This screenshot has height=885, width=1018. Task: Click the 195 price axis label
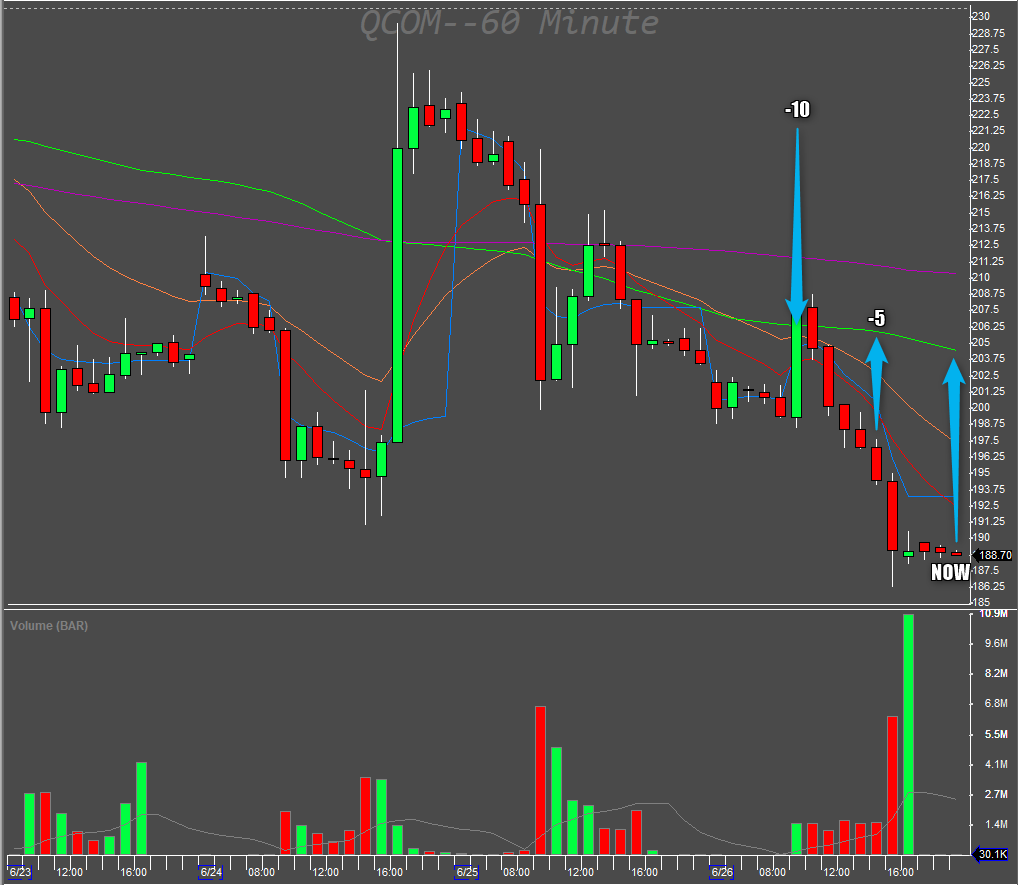[x=982, y=472]
